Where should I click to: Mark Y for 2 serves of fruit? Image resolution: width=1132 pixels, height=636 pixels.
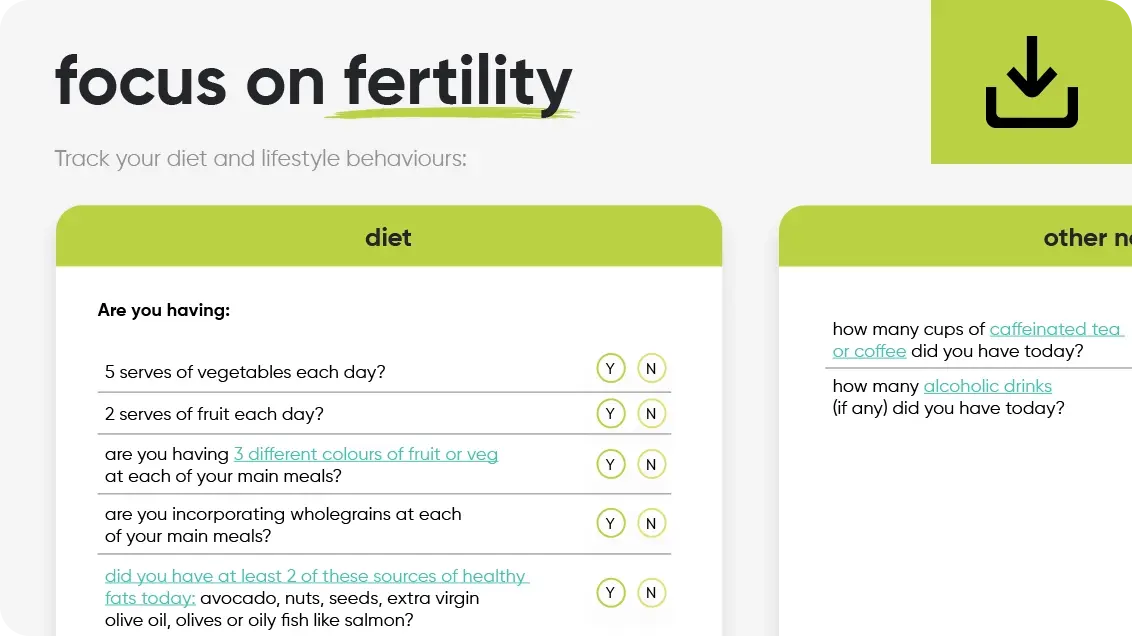(x=611, y=413)
